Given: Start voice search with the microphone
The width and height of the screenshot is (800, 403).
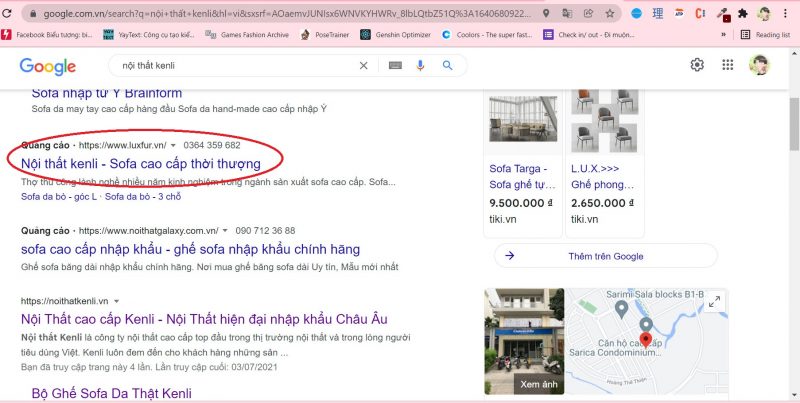Looking at the screenshot, I should (420, 65).
